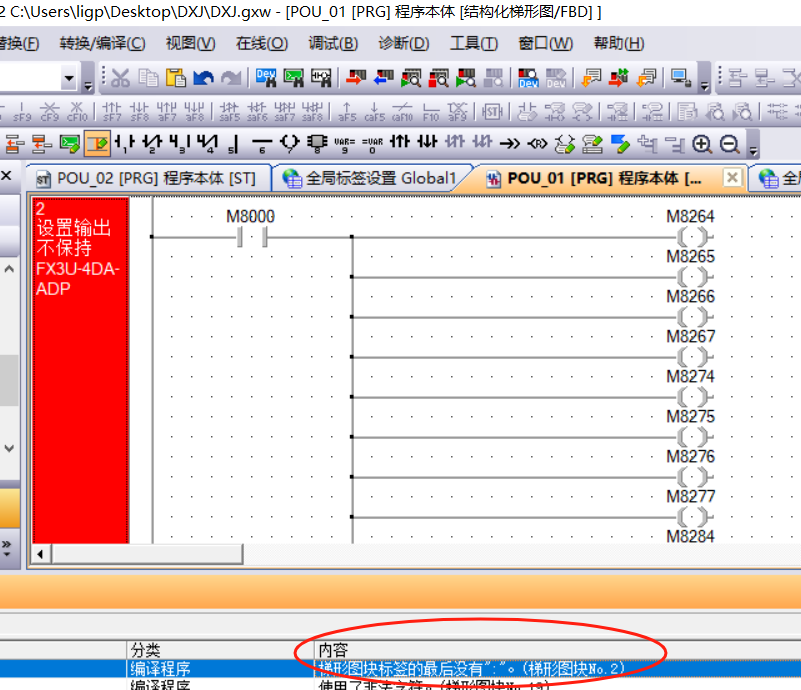Select the horizontal line tool numbered 6
801x690 pixels.
pyautogui.click(x=262, y=144)
